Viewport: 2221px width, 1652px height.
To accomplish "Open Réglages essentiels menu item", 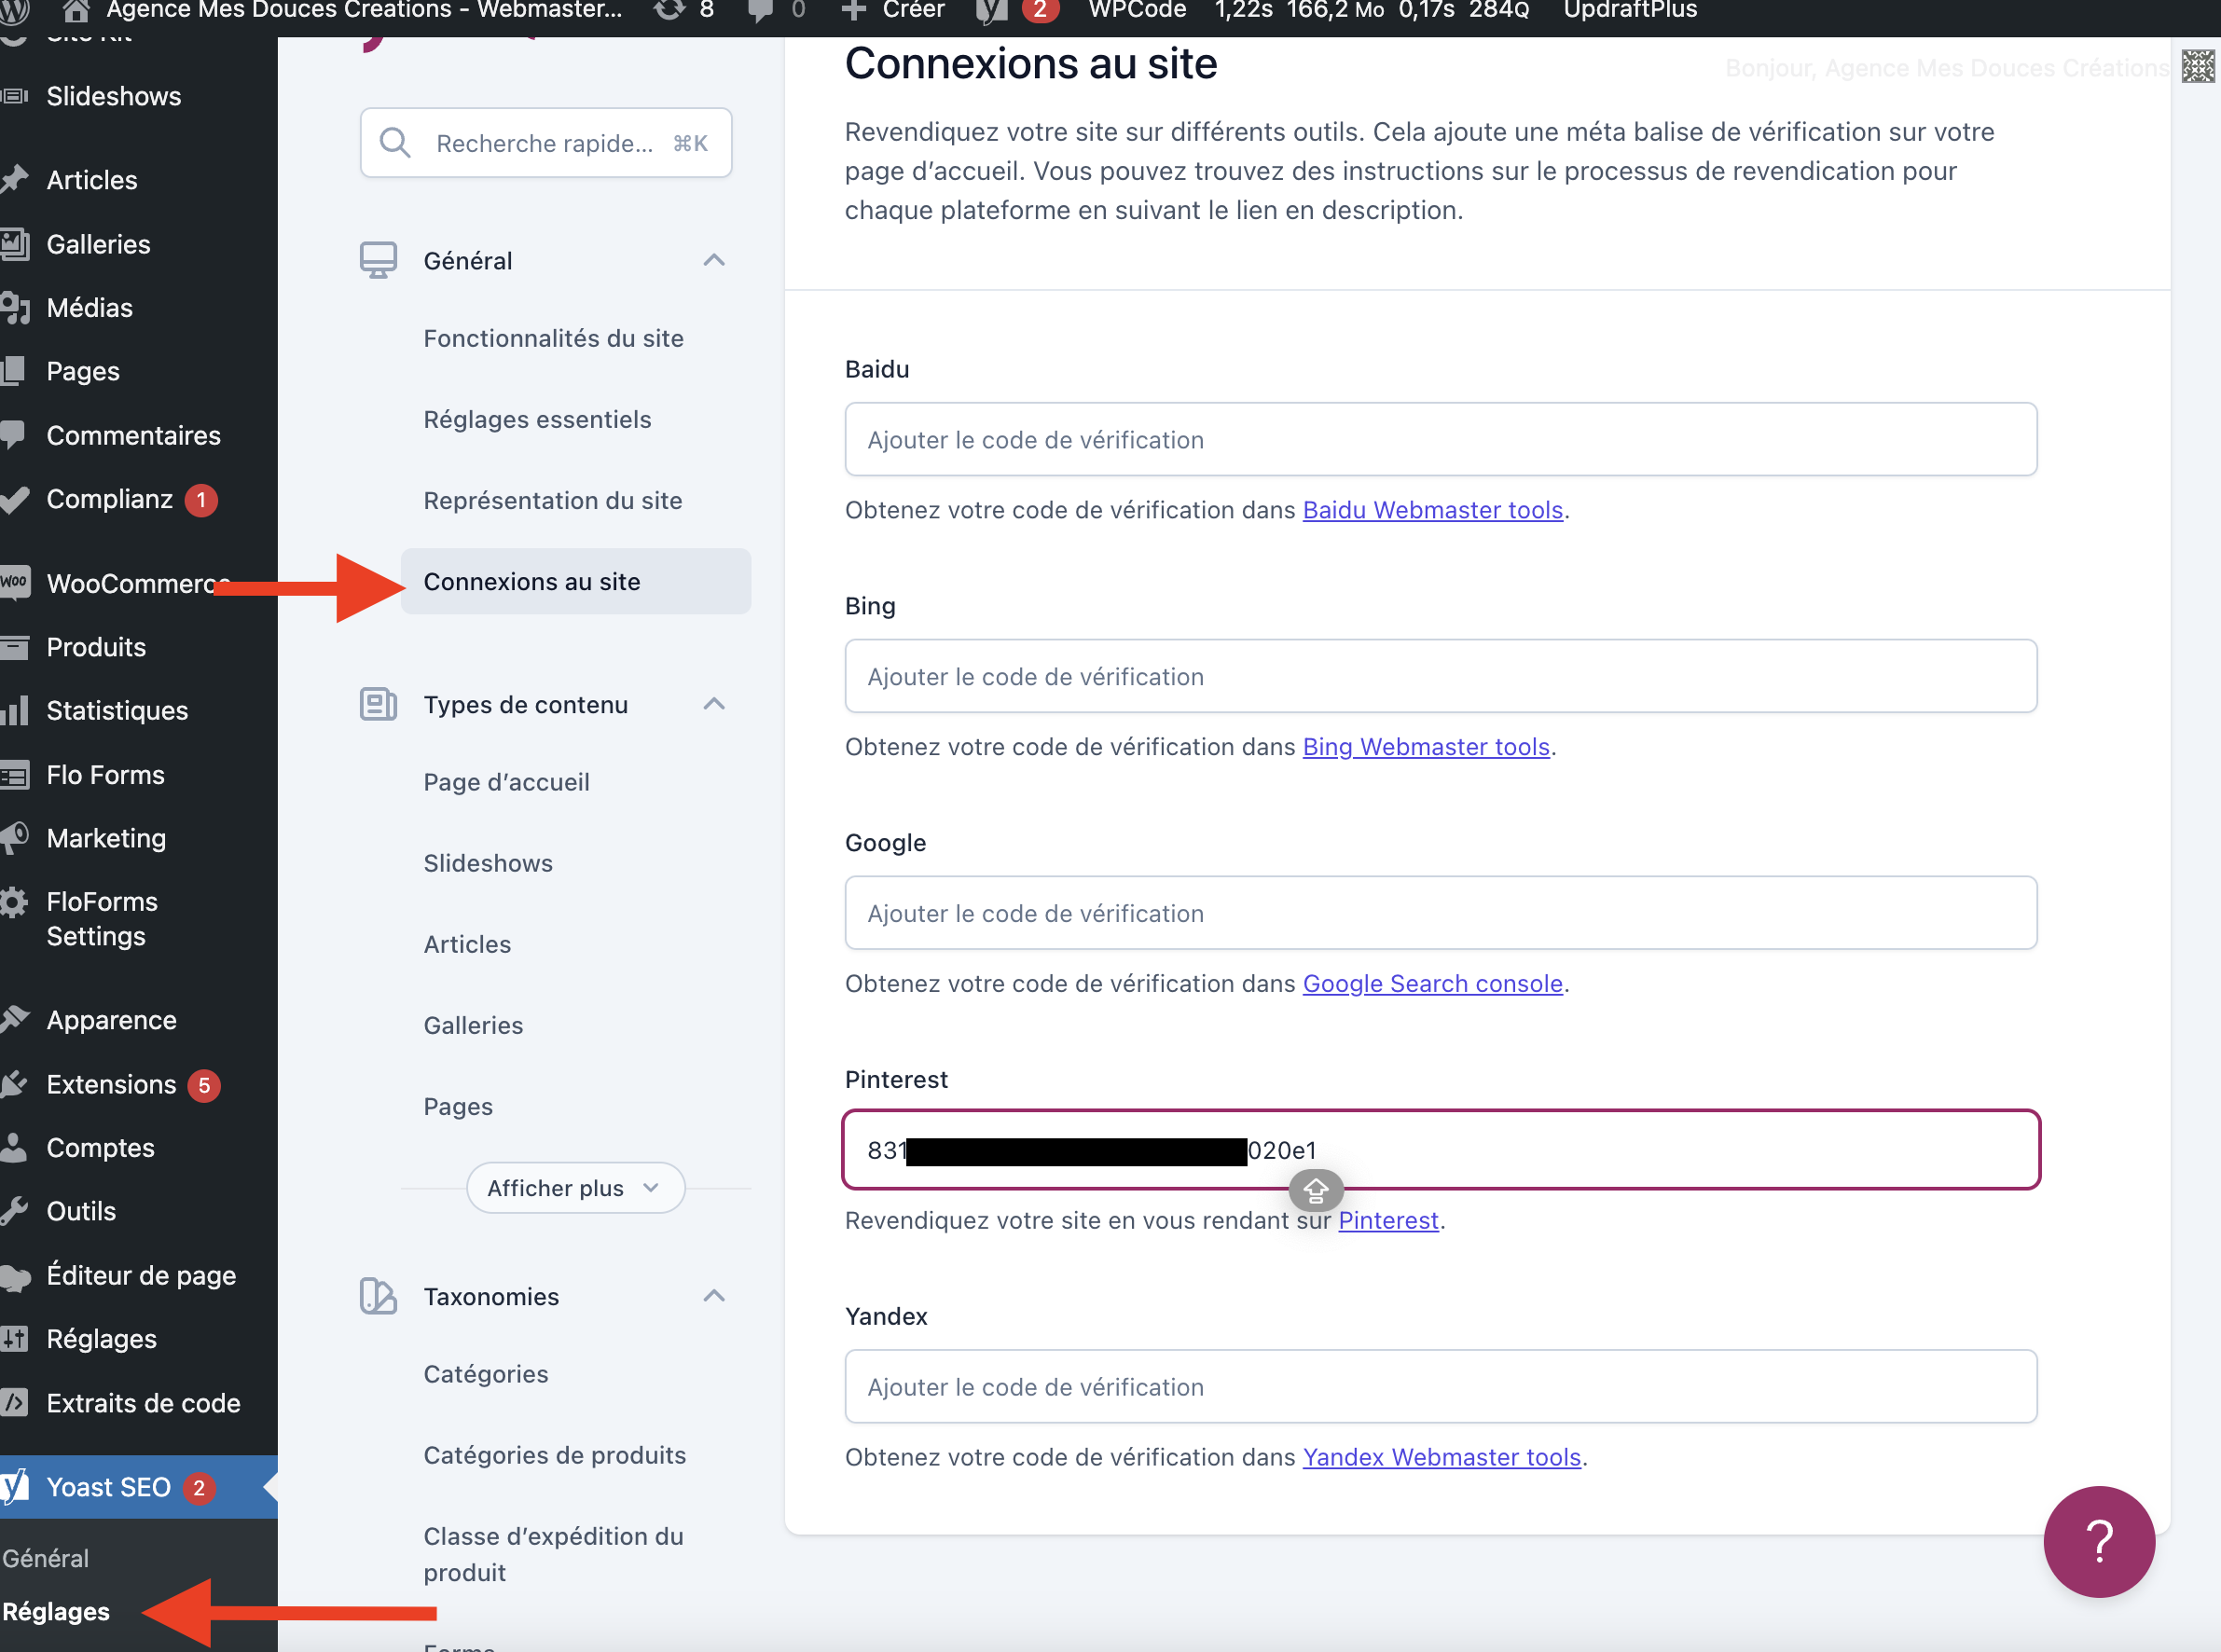I will coord(537,419).
